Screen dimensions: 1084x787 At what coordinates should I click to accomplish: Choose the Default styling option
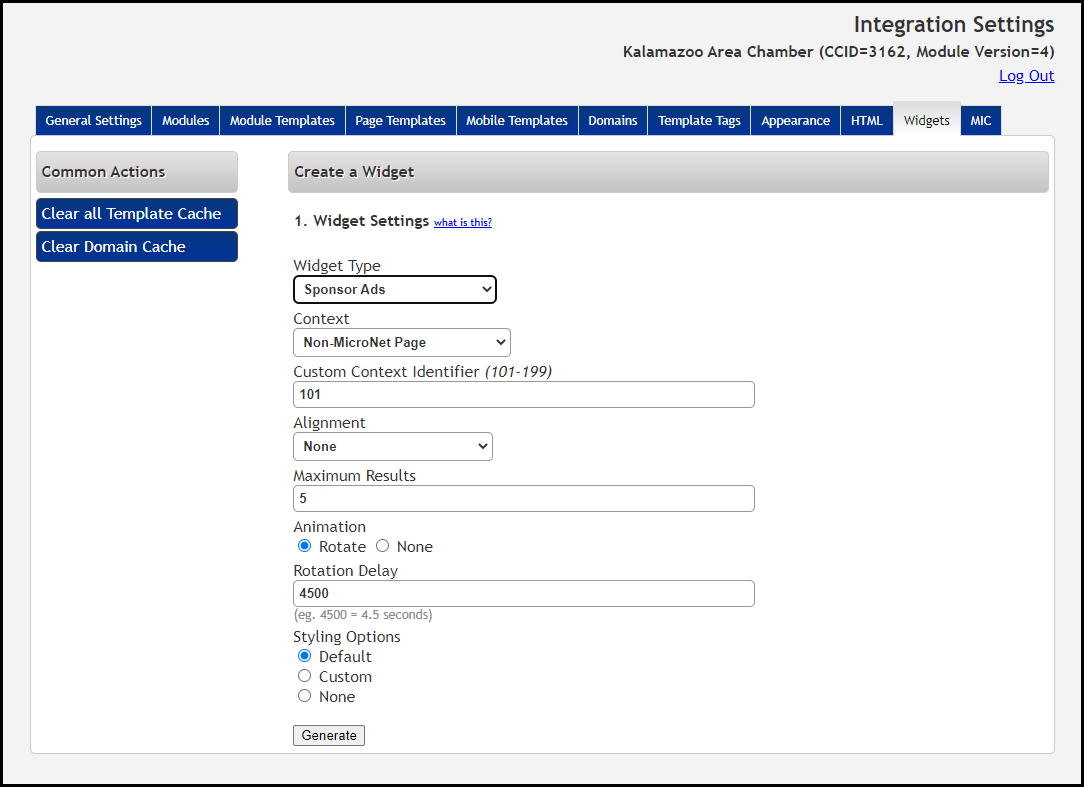click(x=305, y=656)
